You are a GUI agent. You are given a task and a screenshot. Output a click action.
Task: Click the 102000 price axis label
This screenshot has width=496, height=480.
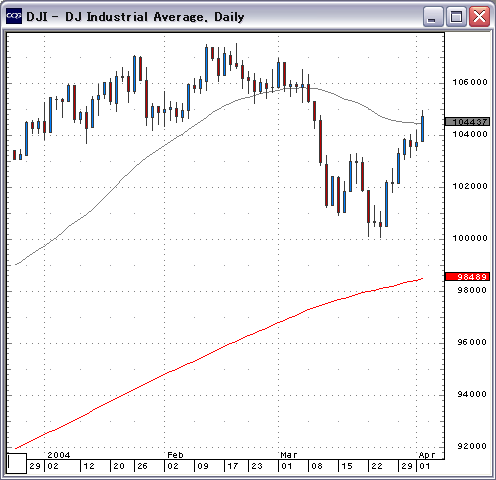coord(470,186)
